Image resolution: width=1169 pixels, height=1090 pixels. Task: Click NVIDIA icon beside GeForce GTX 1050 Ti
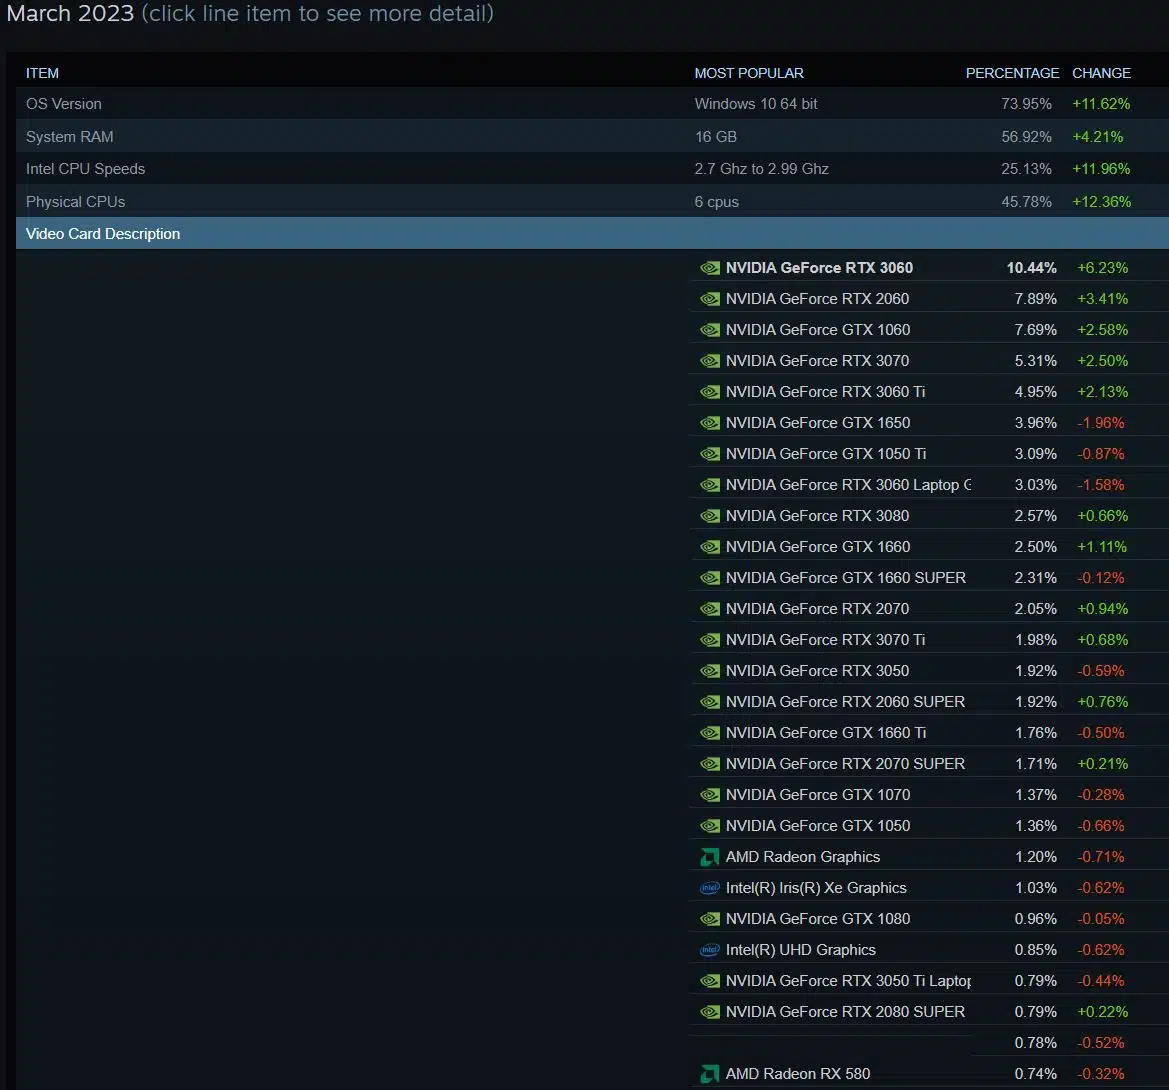(710, 454)
